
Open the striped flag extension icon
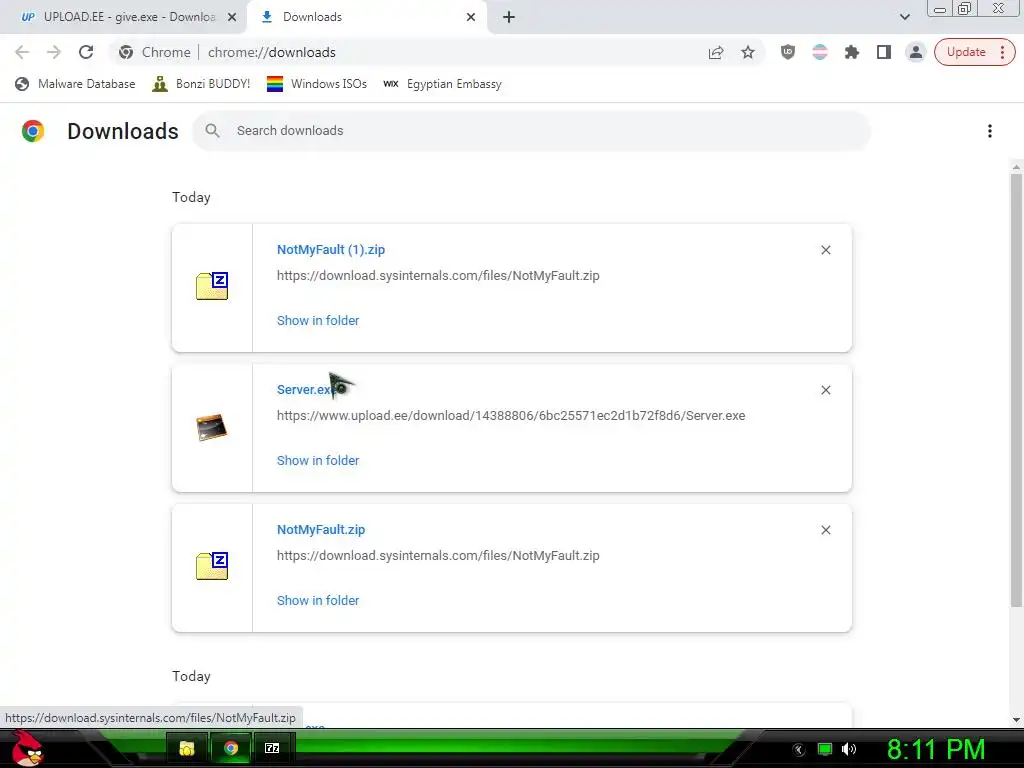pos(820,52)
